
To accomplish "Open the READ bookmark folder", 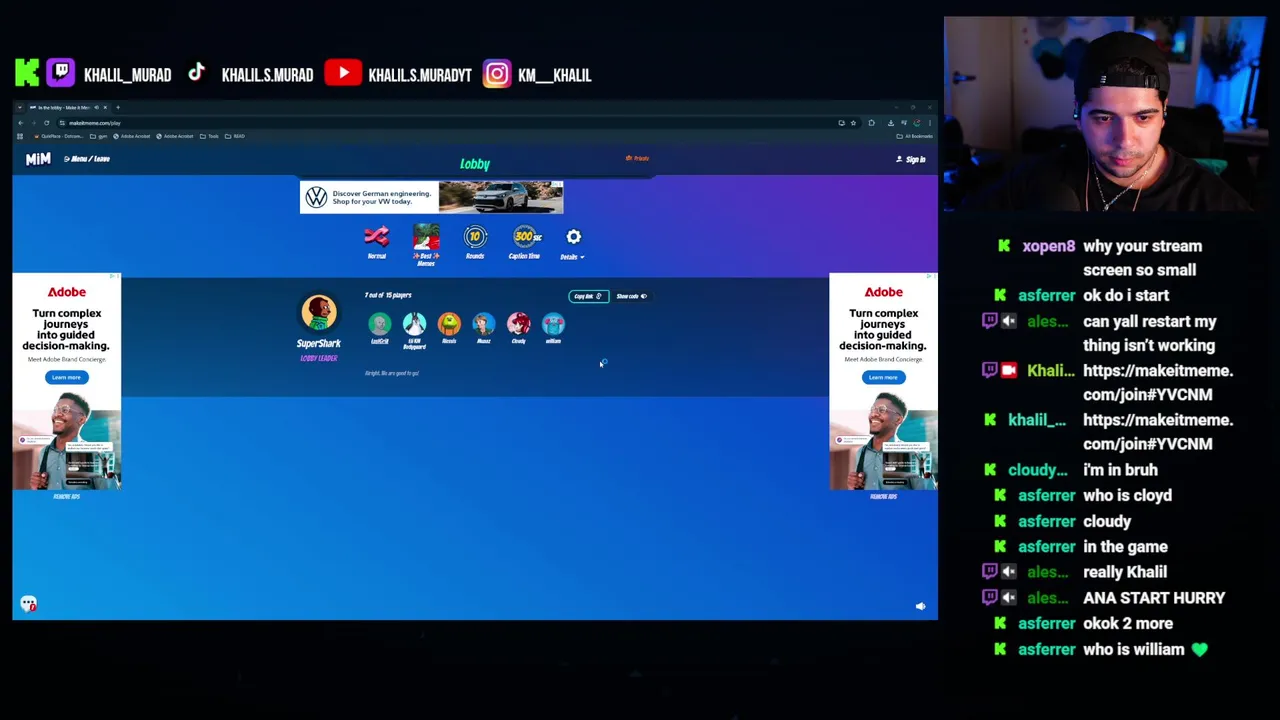I will 235,136.
